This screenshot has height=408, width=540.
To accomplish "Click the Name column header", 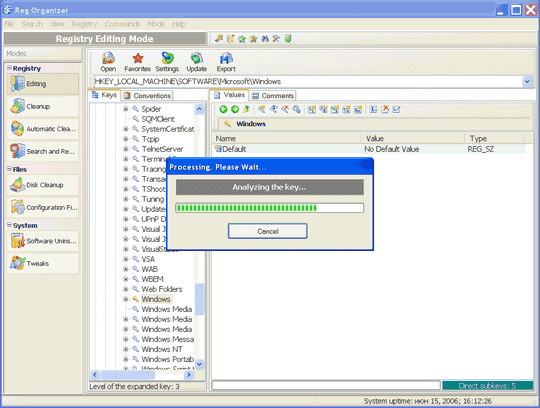I will (287, 138).
